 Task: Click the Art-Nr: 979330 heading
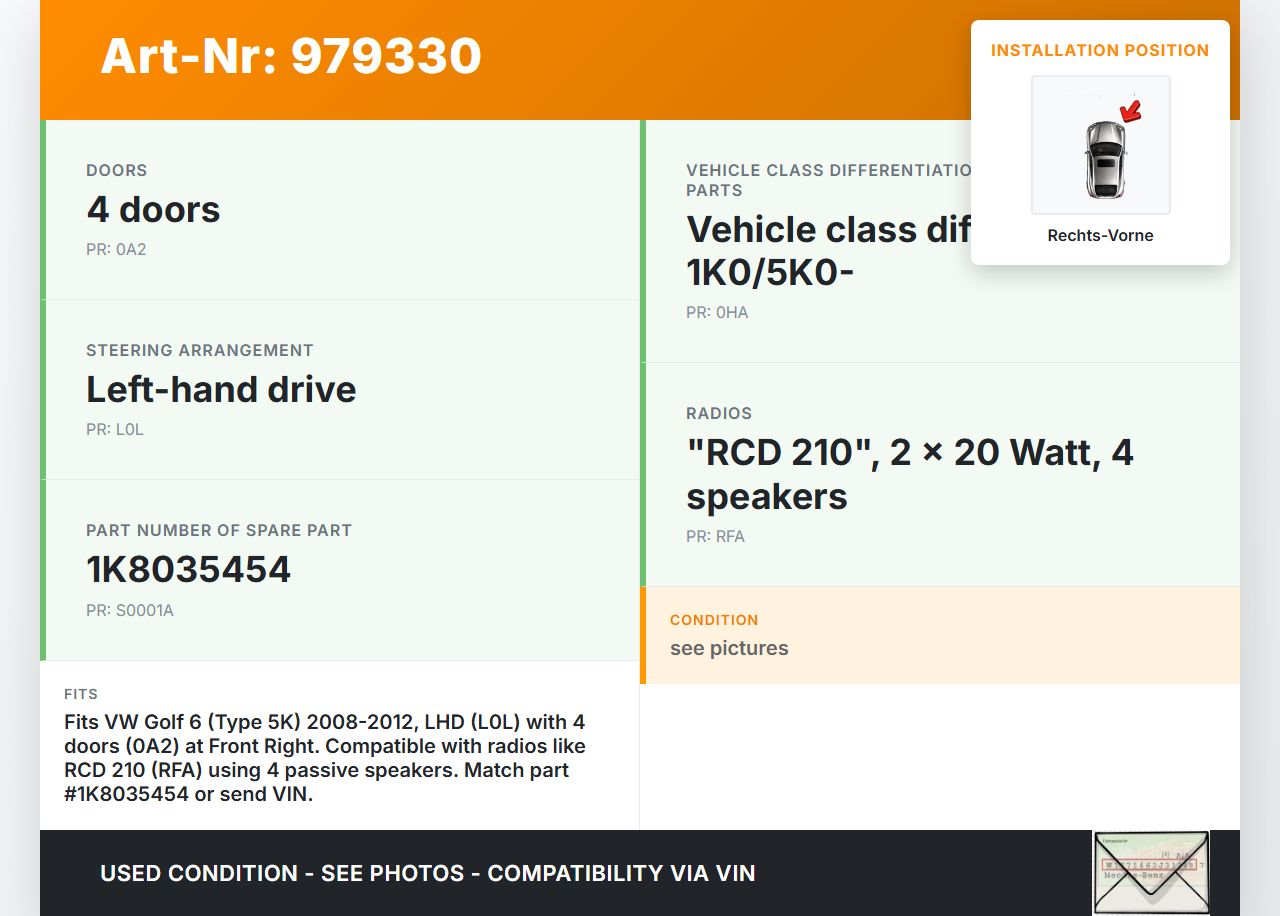291,56
